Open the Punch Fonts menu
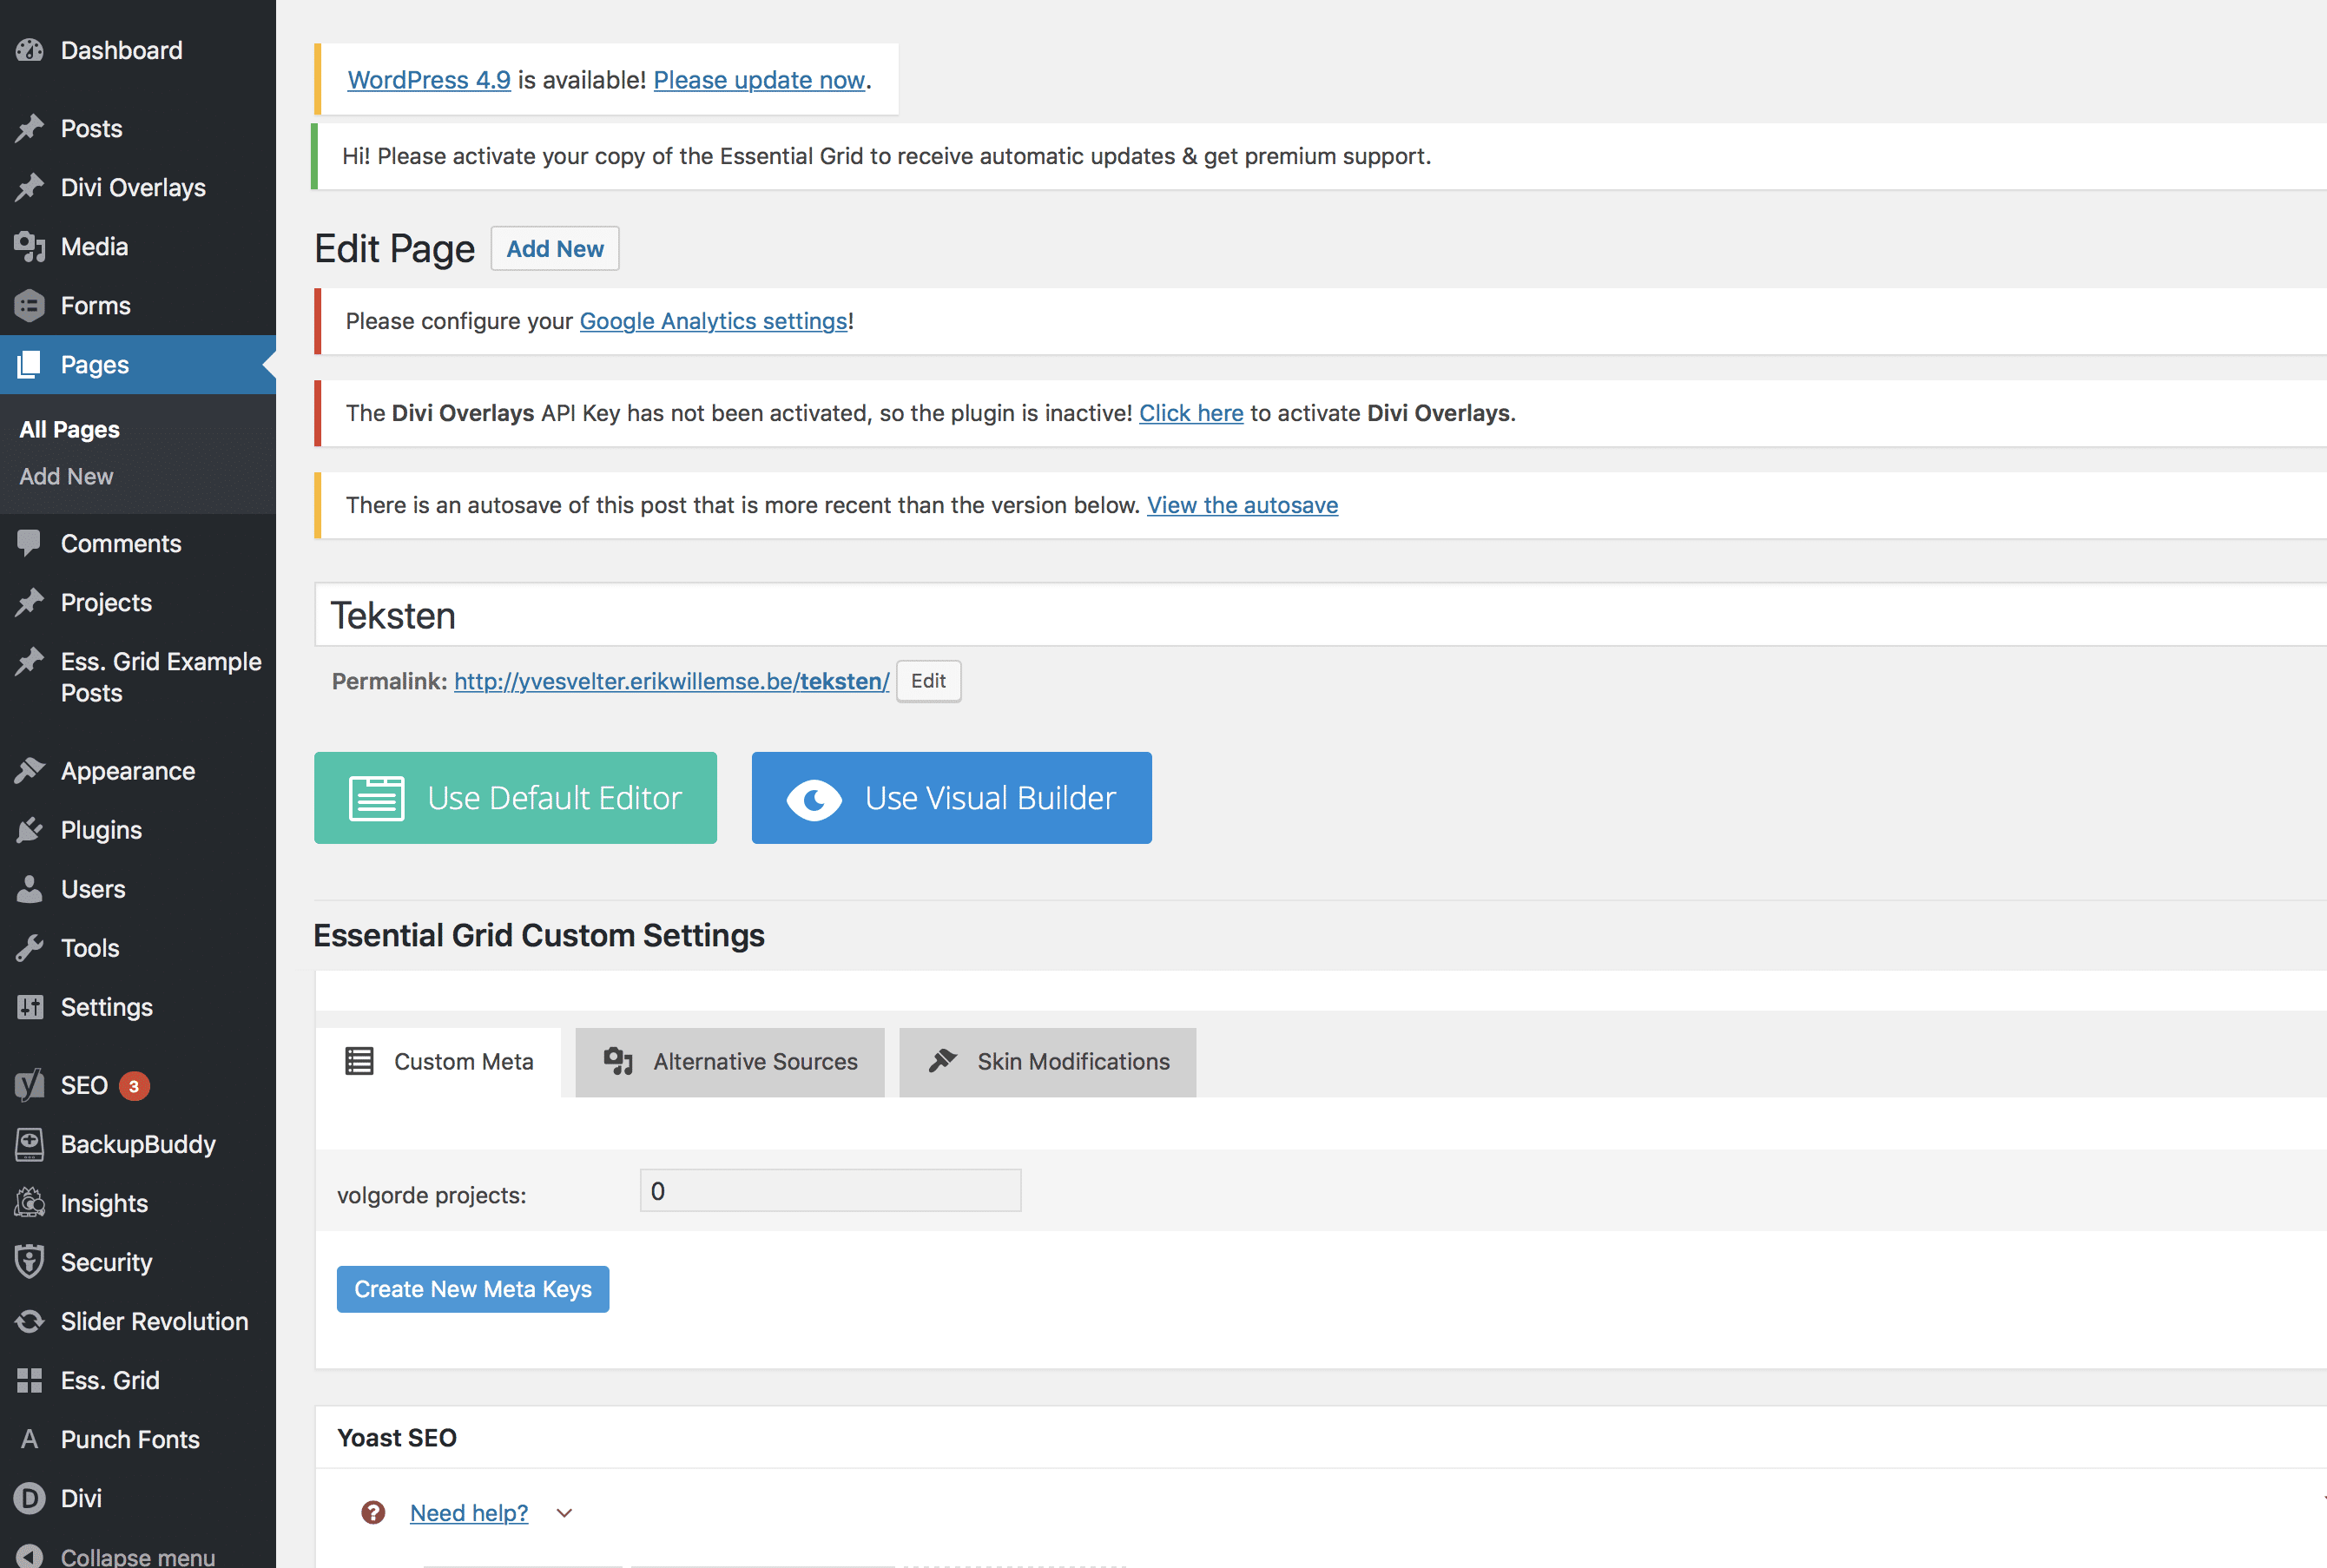 tap(138, 1439)
